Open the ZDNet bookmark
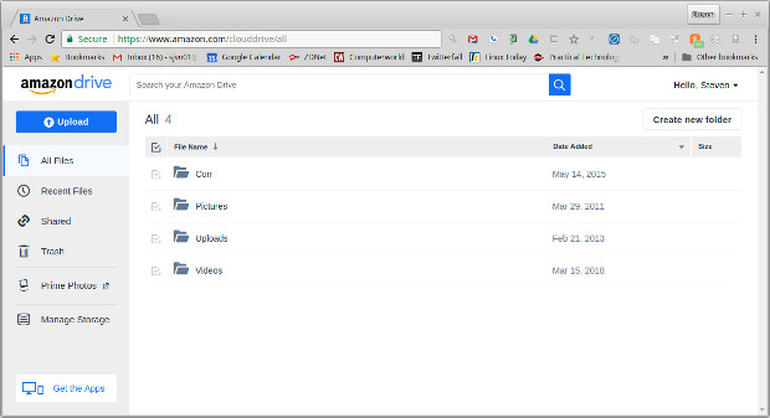This screenshot has height=418, width=770. pyautogui.click(x=307, y=57)
